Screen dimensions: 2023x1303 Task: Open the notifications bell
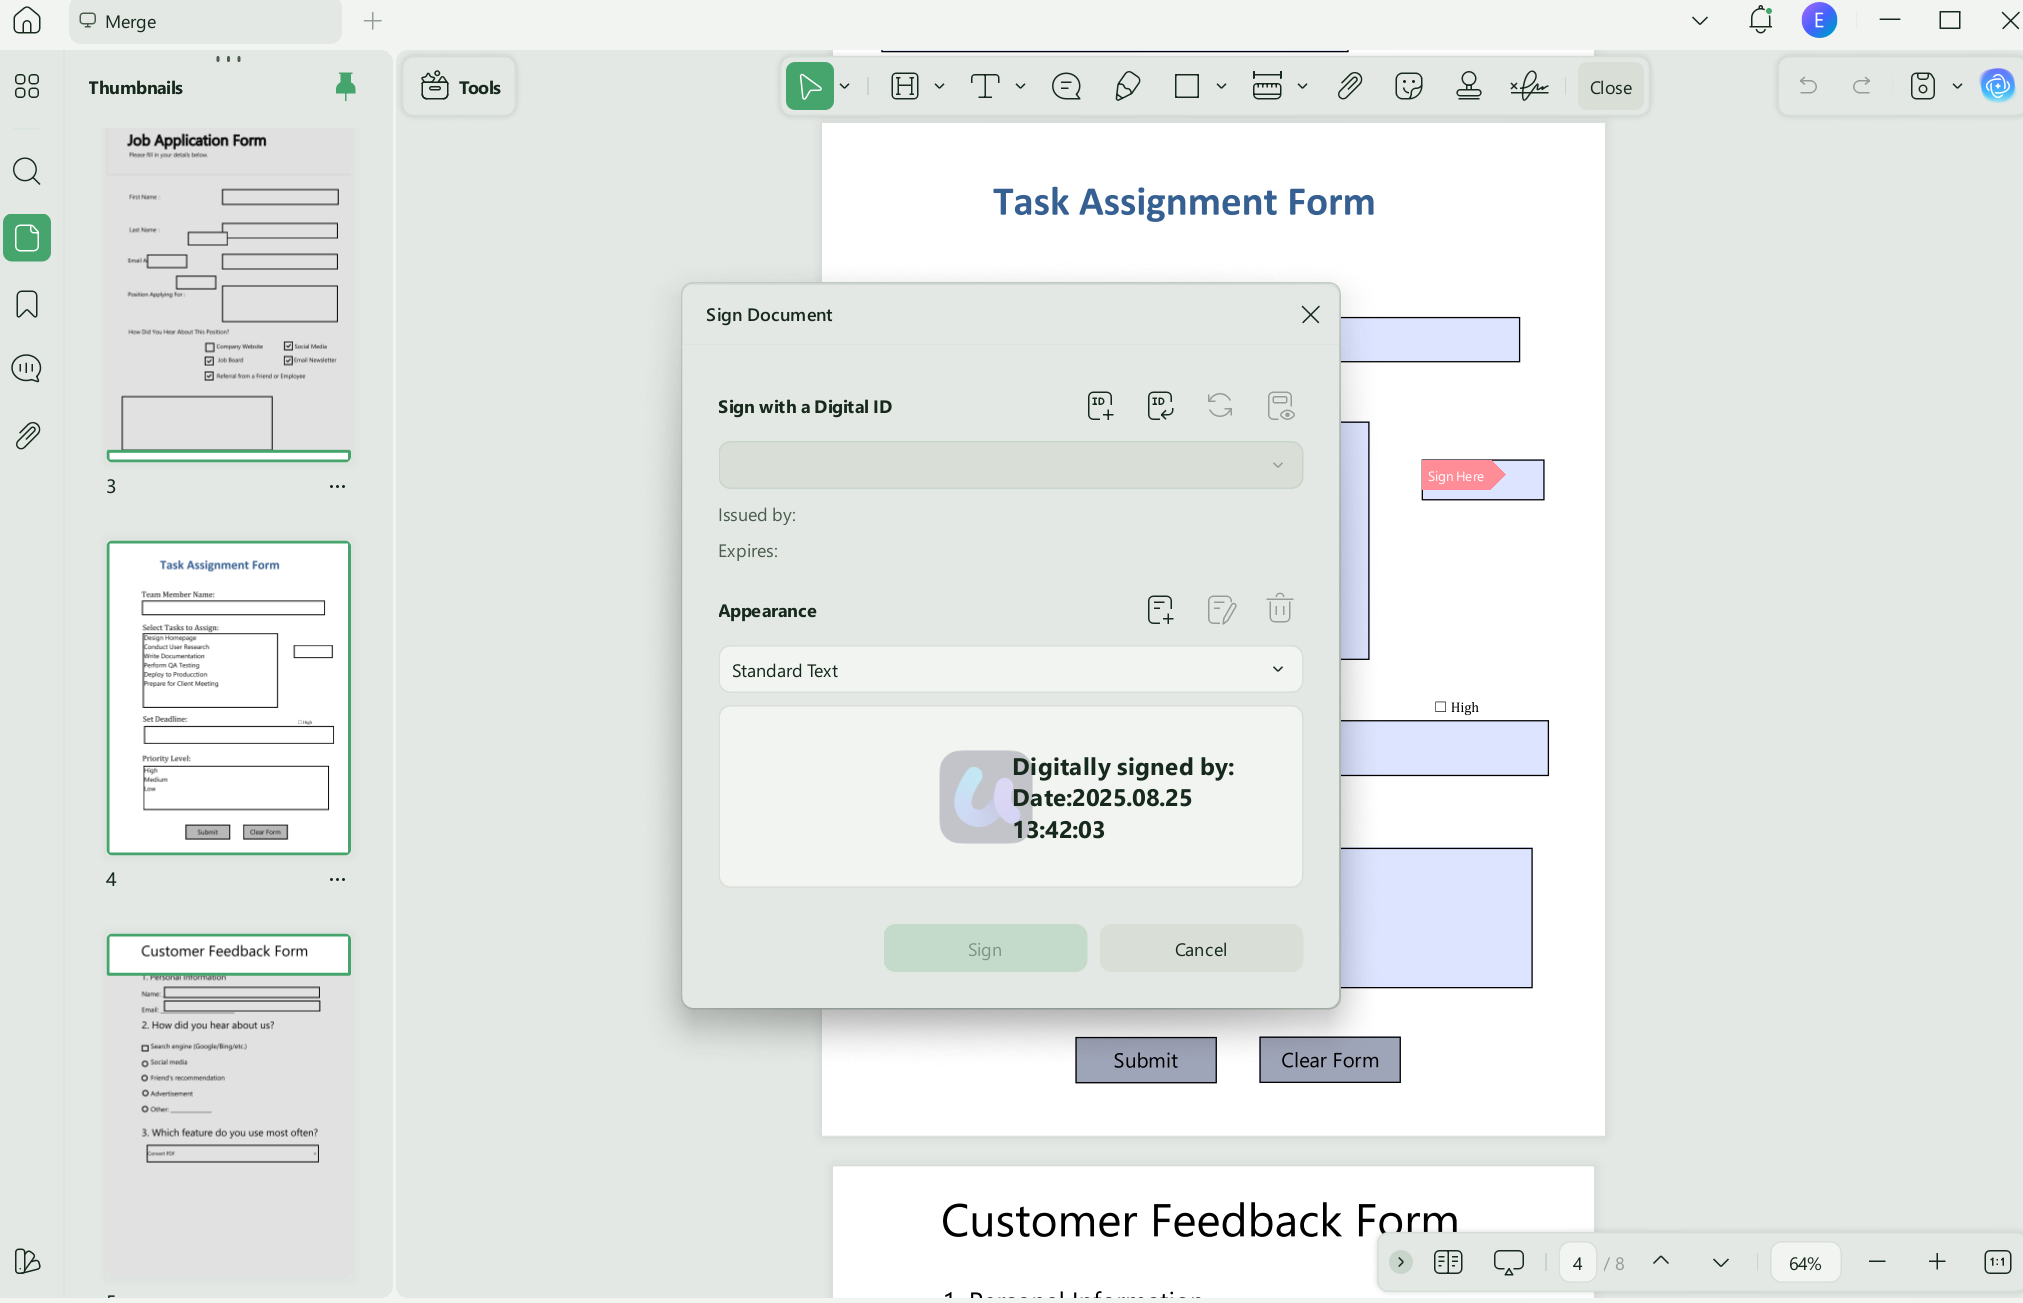pos(1761,20)
